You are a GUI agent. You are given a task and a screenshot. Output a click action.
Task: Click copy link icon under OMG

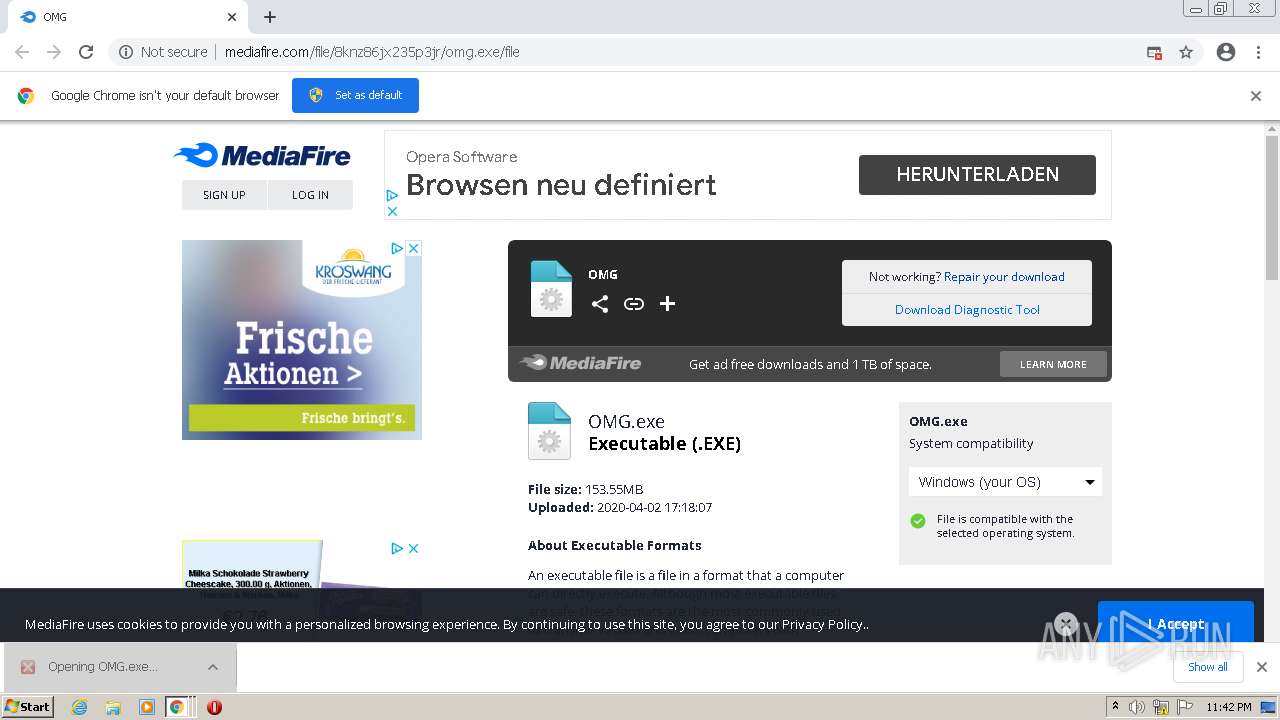[634, 304]
